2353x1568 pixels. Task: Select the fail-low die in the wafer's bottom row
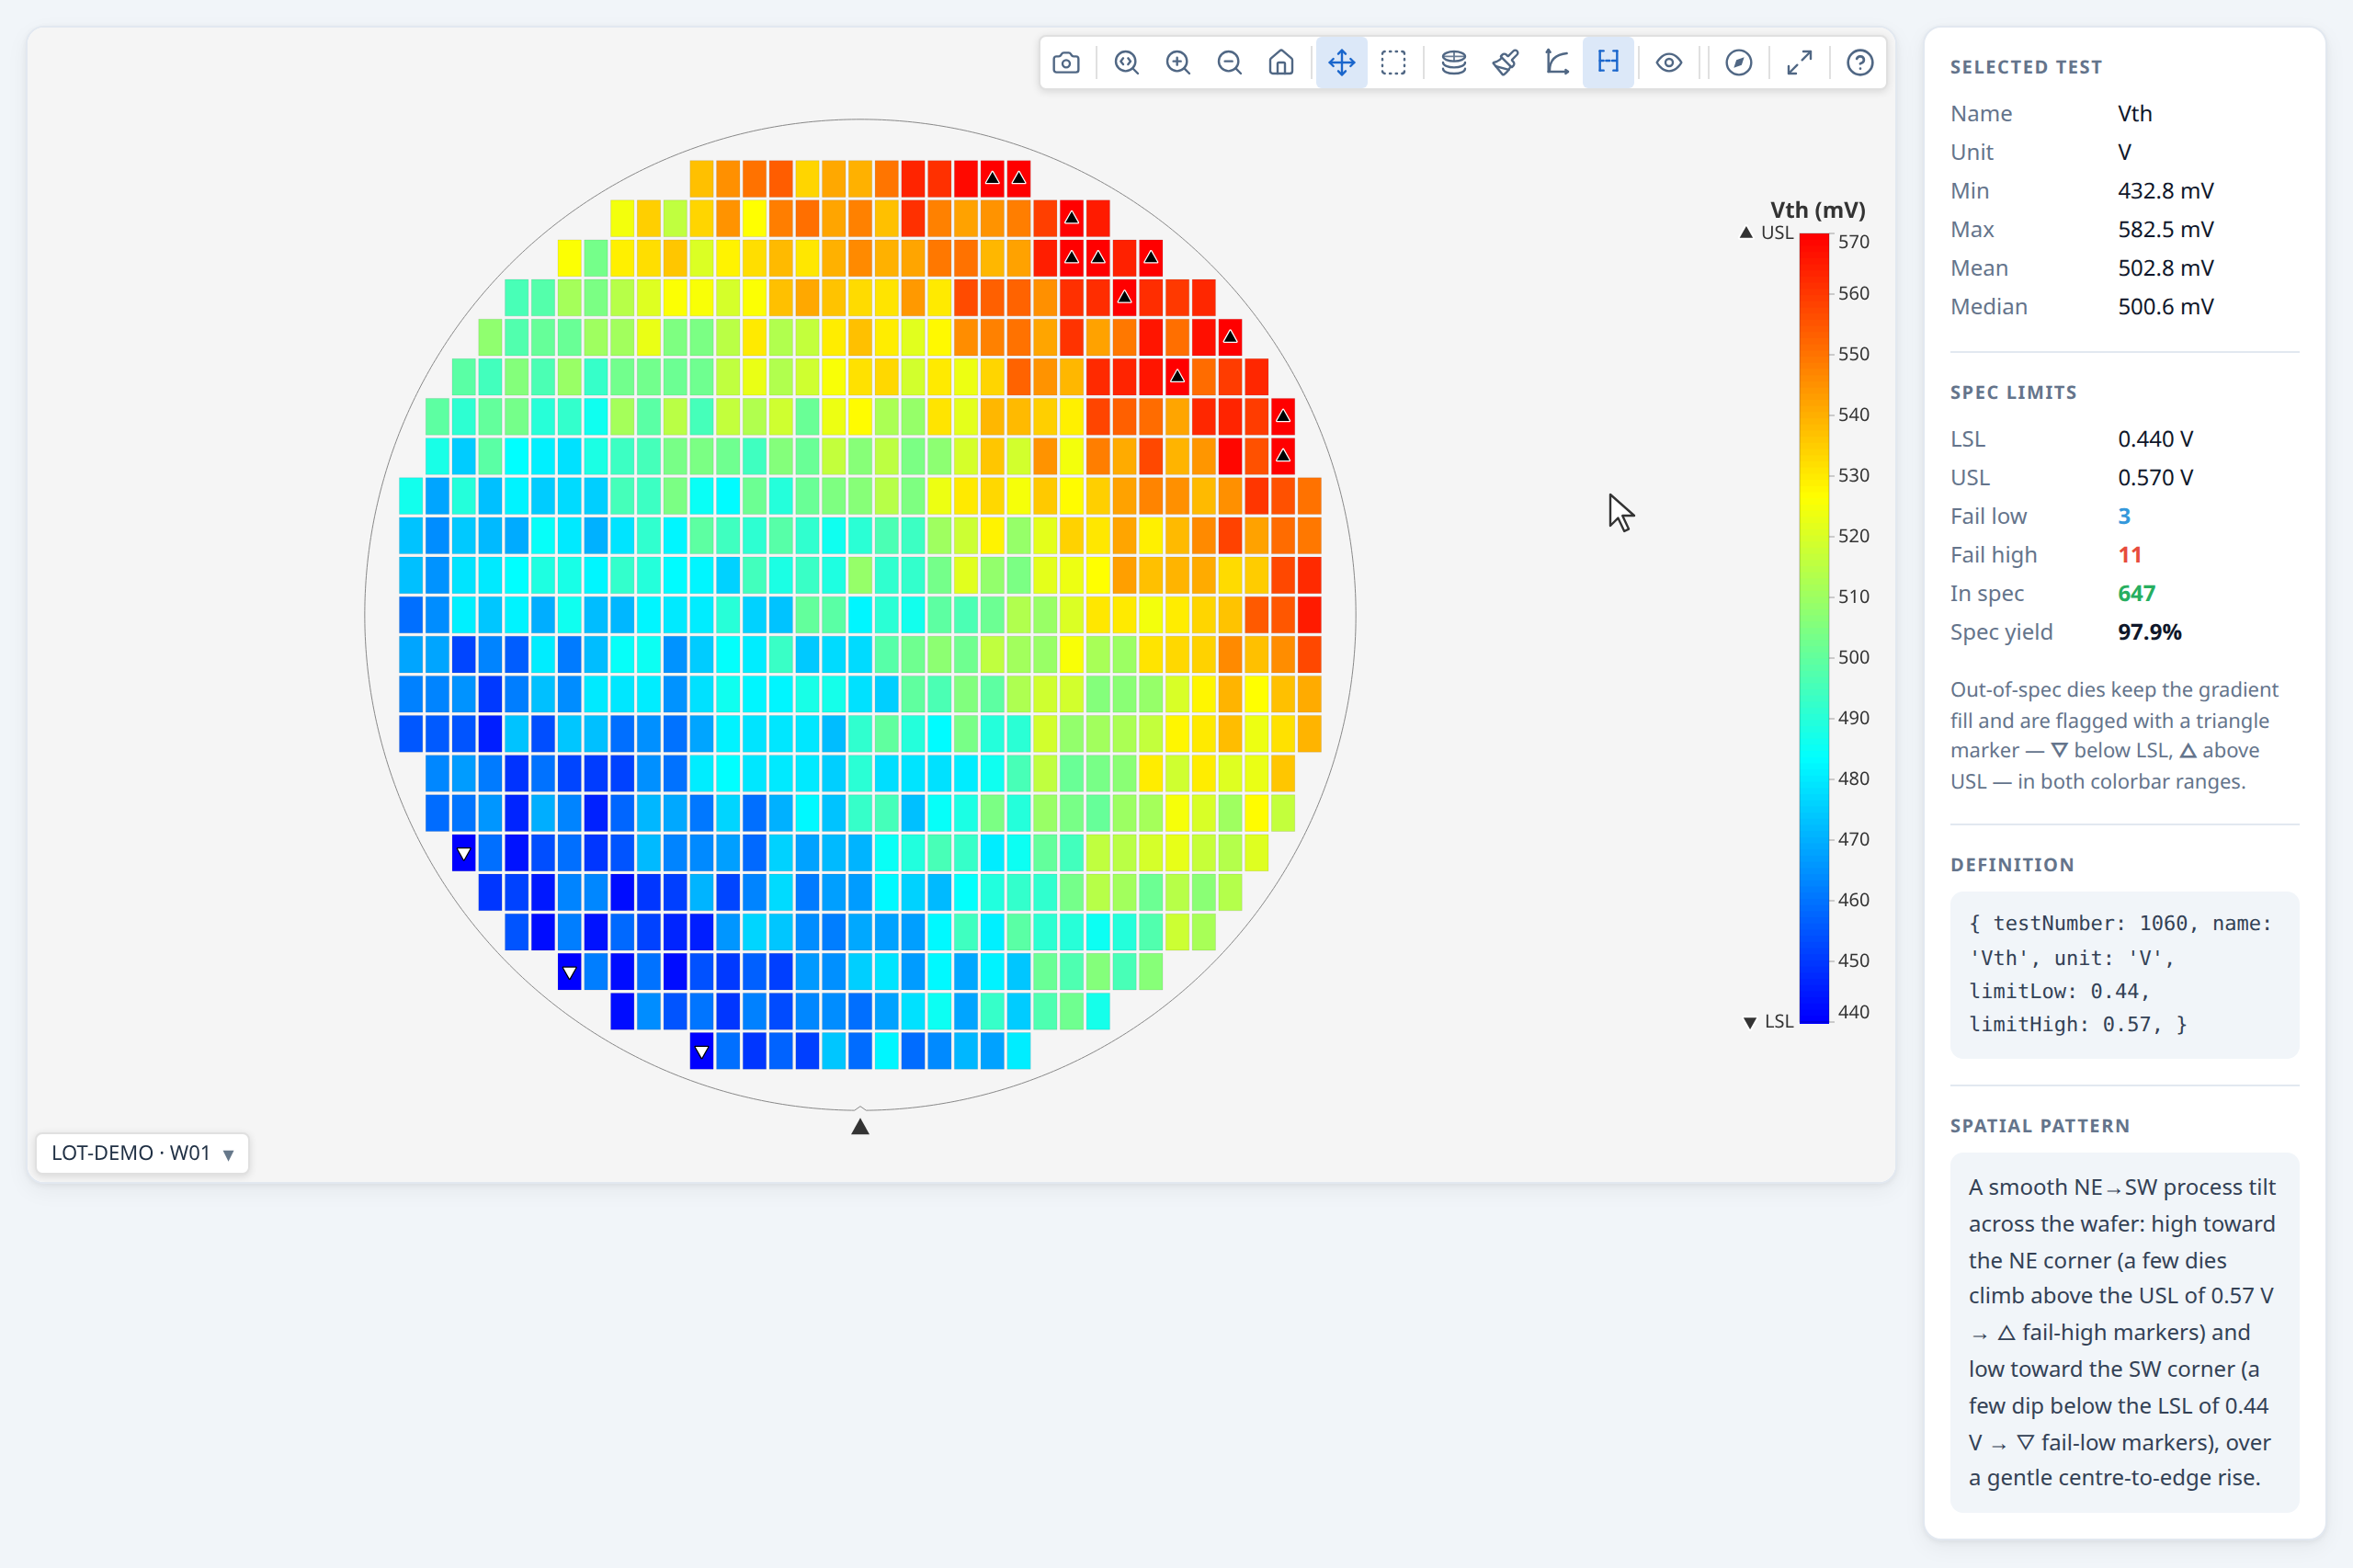pos(702,1052)
